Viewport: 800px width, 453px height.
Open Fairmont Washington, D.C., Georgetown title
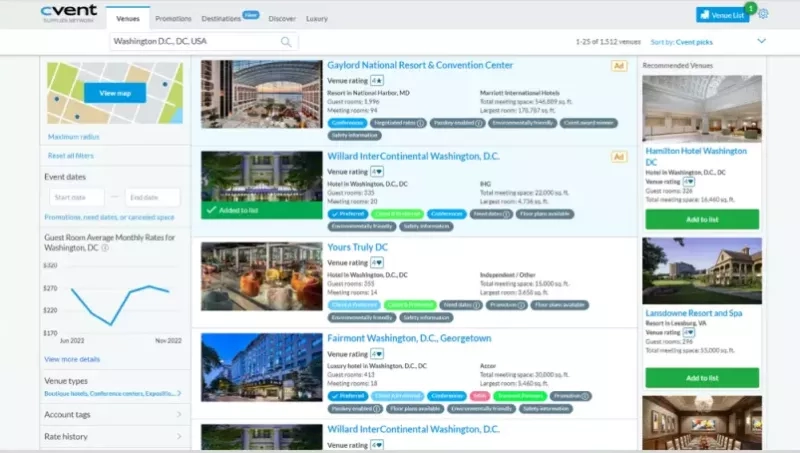pos(409,338)
